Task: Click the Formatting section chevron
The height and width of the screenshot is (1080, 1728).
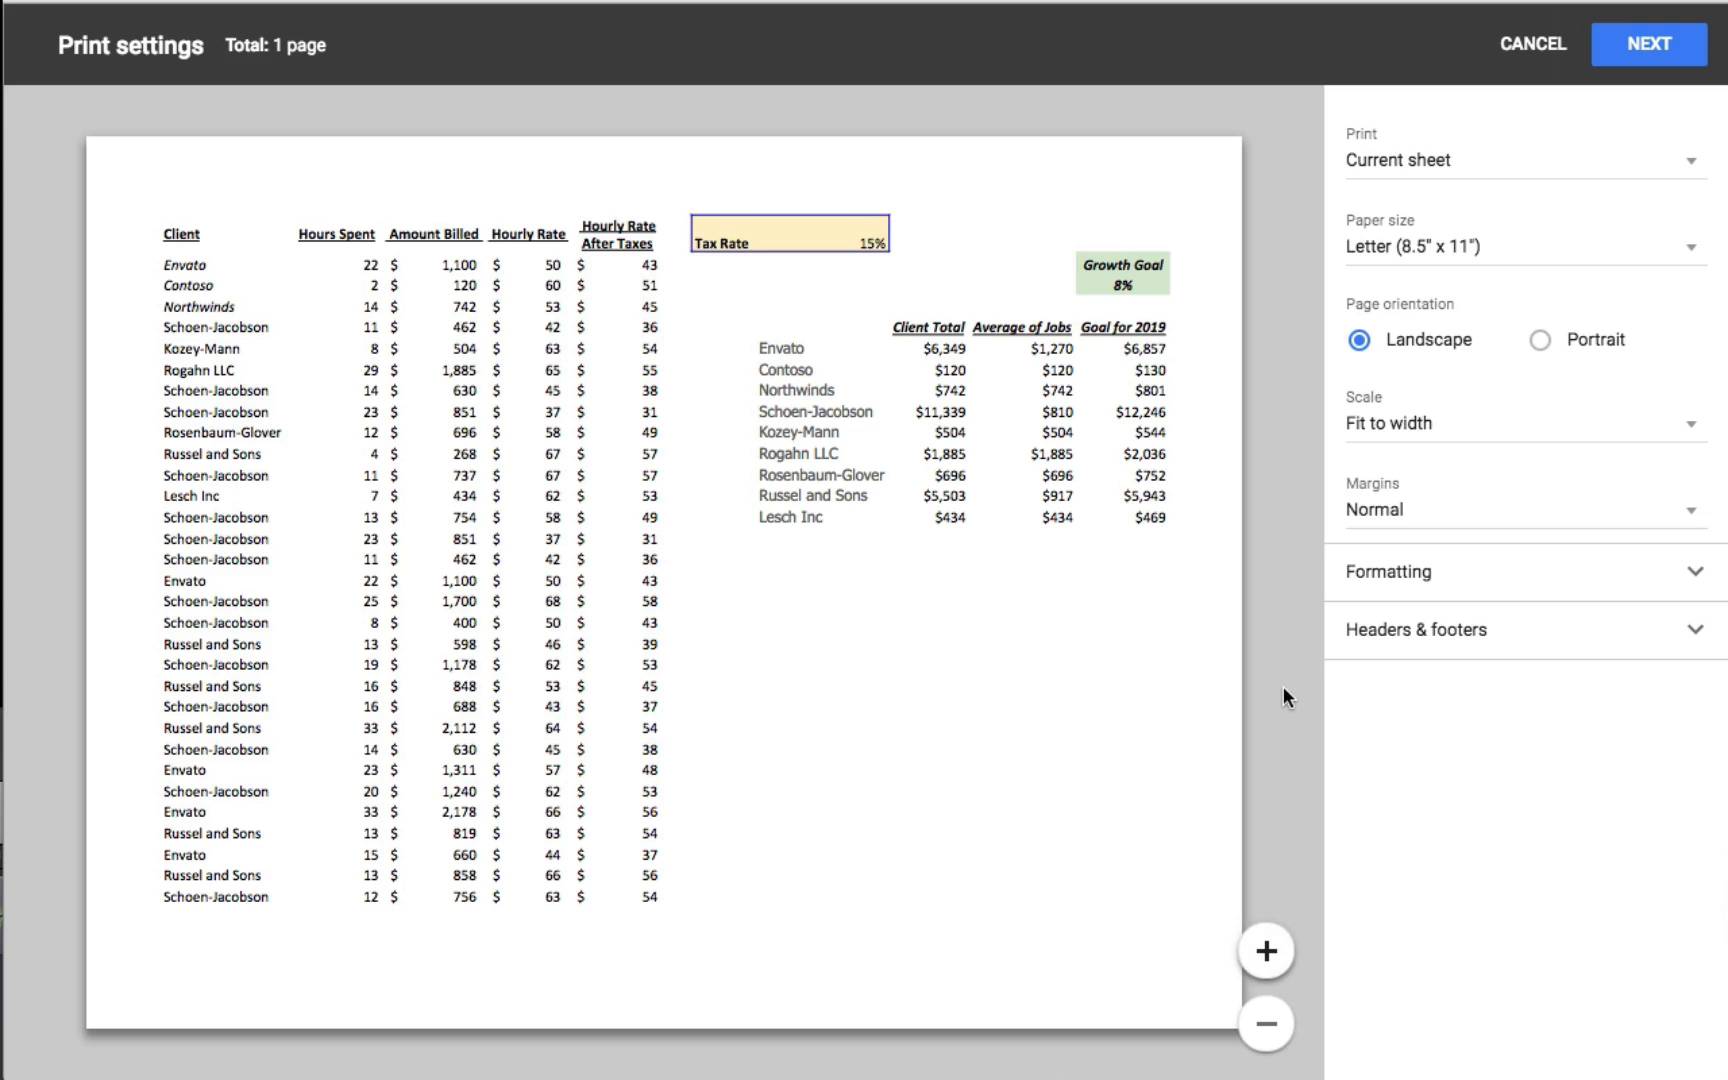Action: click(x=1696, y=571)
